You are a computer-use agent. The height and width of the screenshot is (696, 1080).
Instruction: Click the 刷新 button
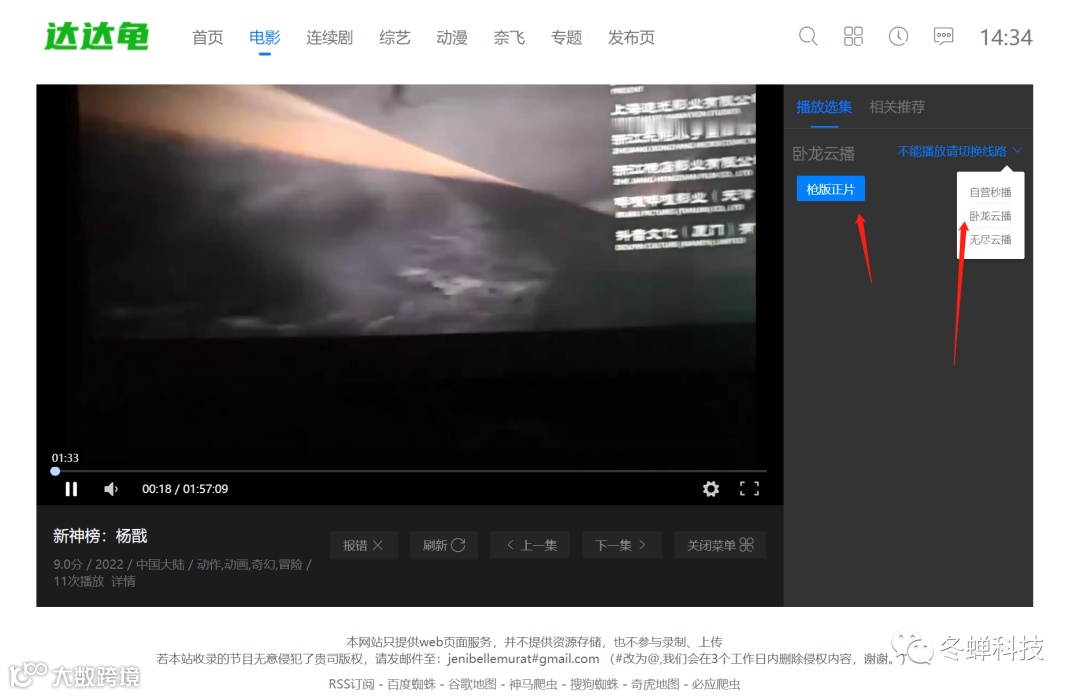point(444,545)
